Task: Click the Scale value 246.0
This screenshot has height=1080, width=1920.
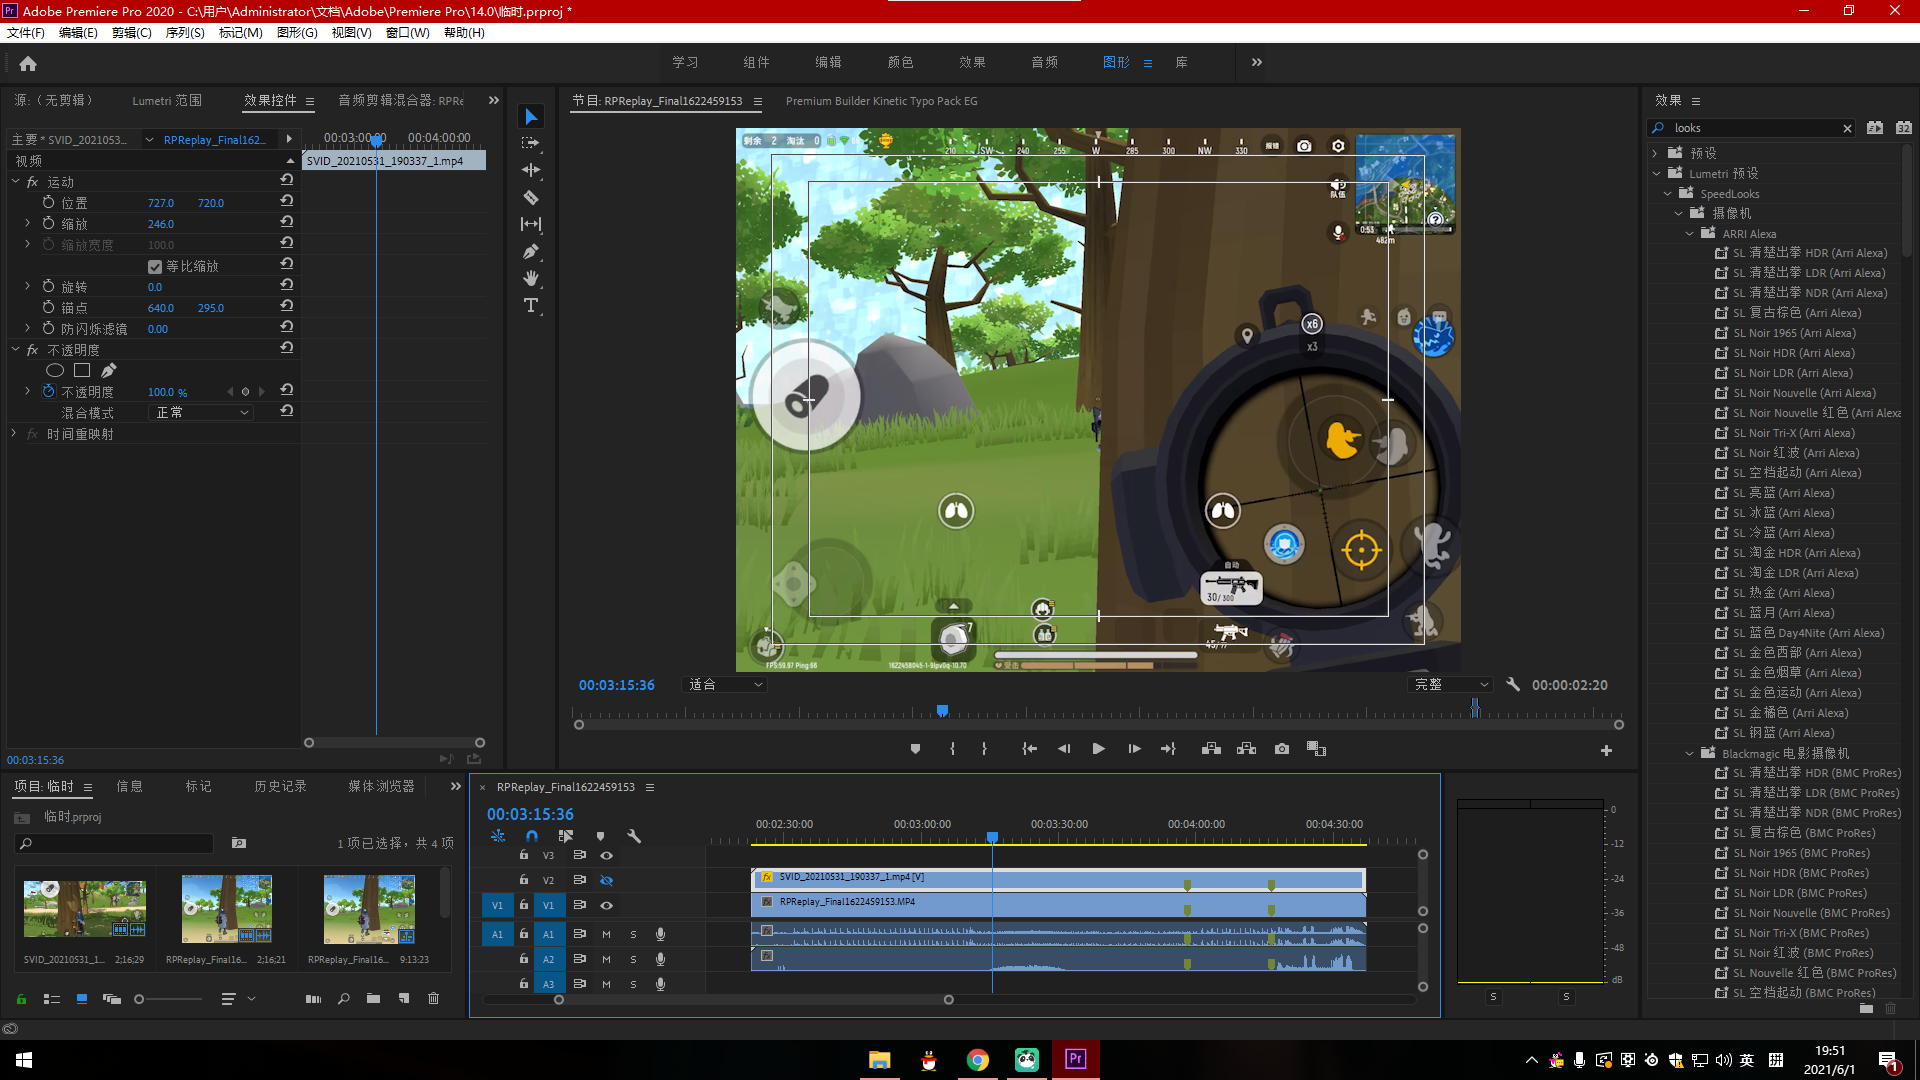Action: [161, 224]
